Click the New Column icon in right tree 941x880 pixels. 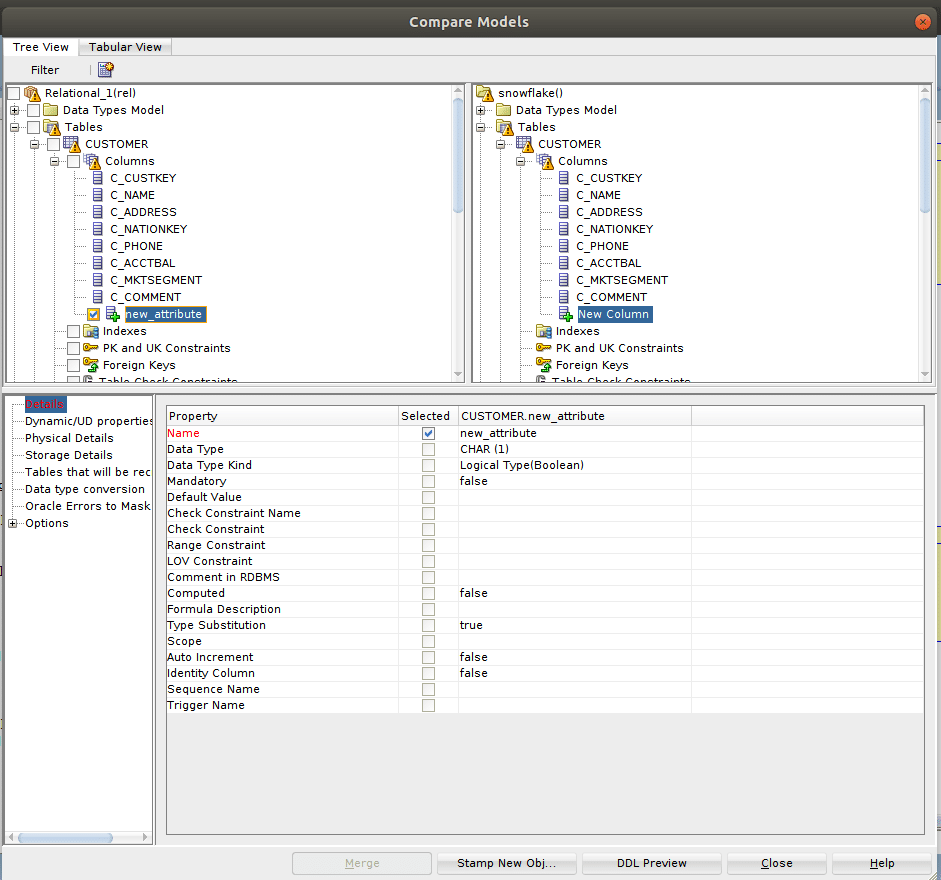coord(565,314)
